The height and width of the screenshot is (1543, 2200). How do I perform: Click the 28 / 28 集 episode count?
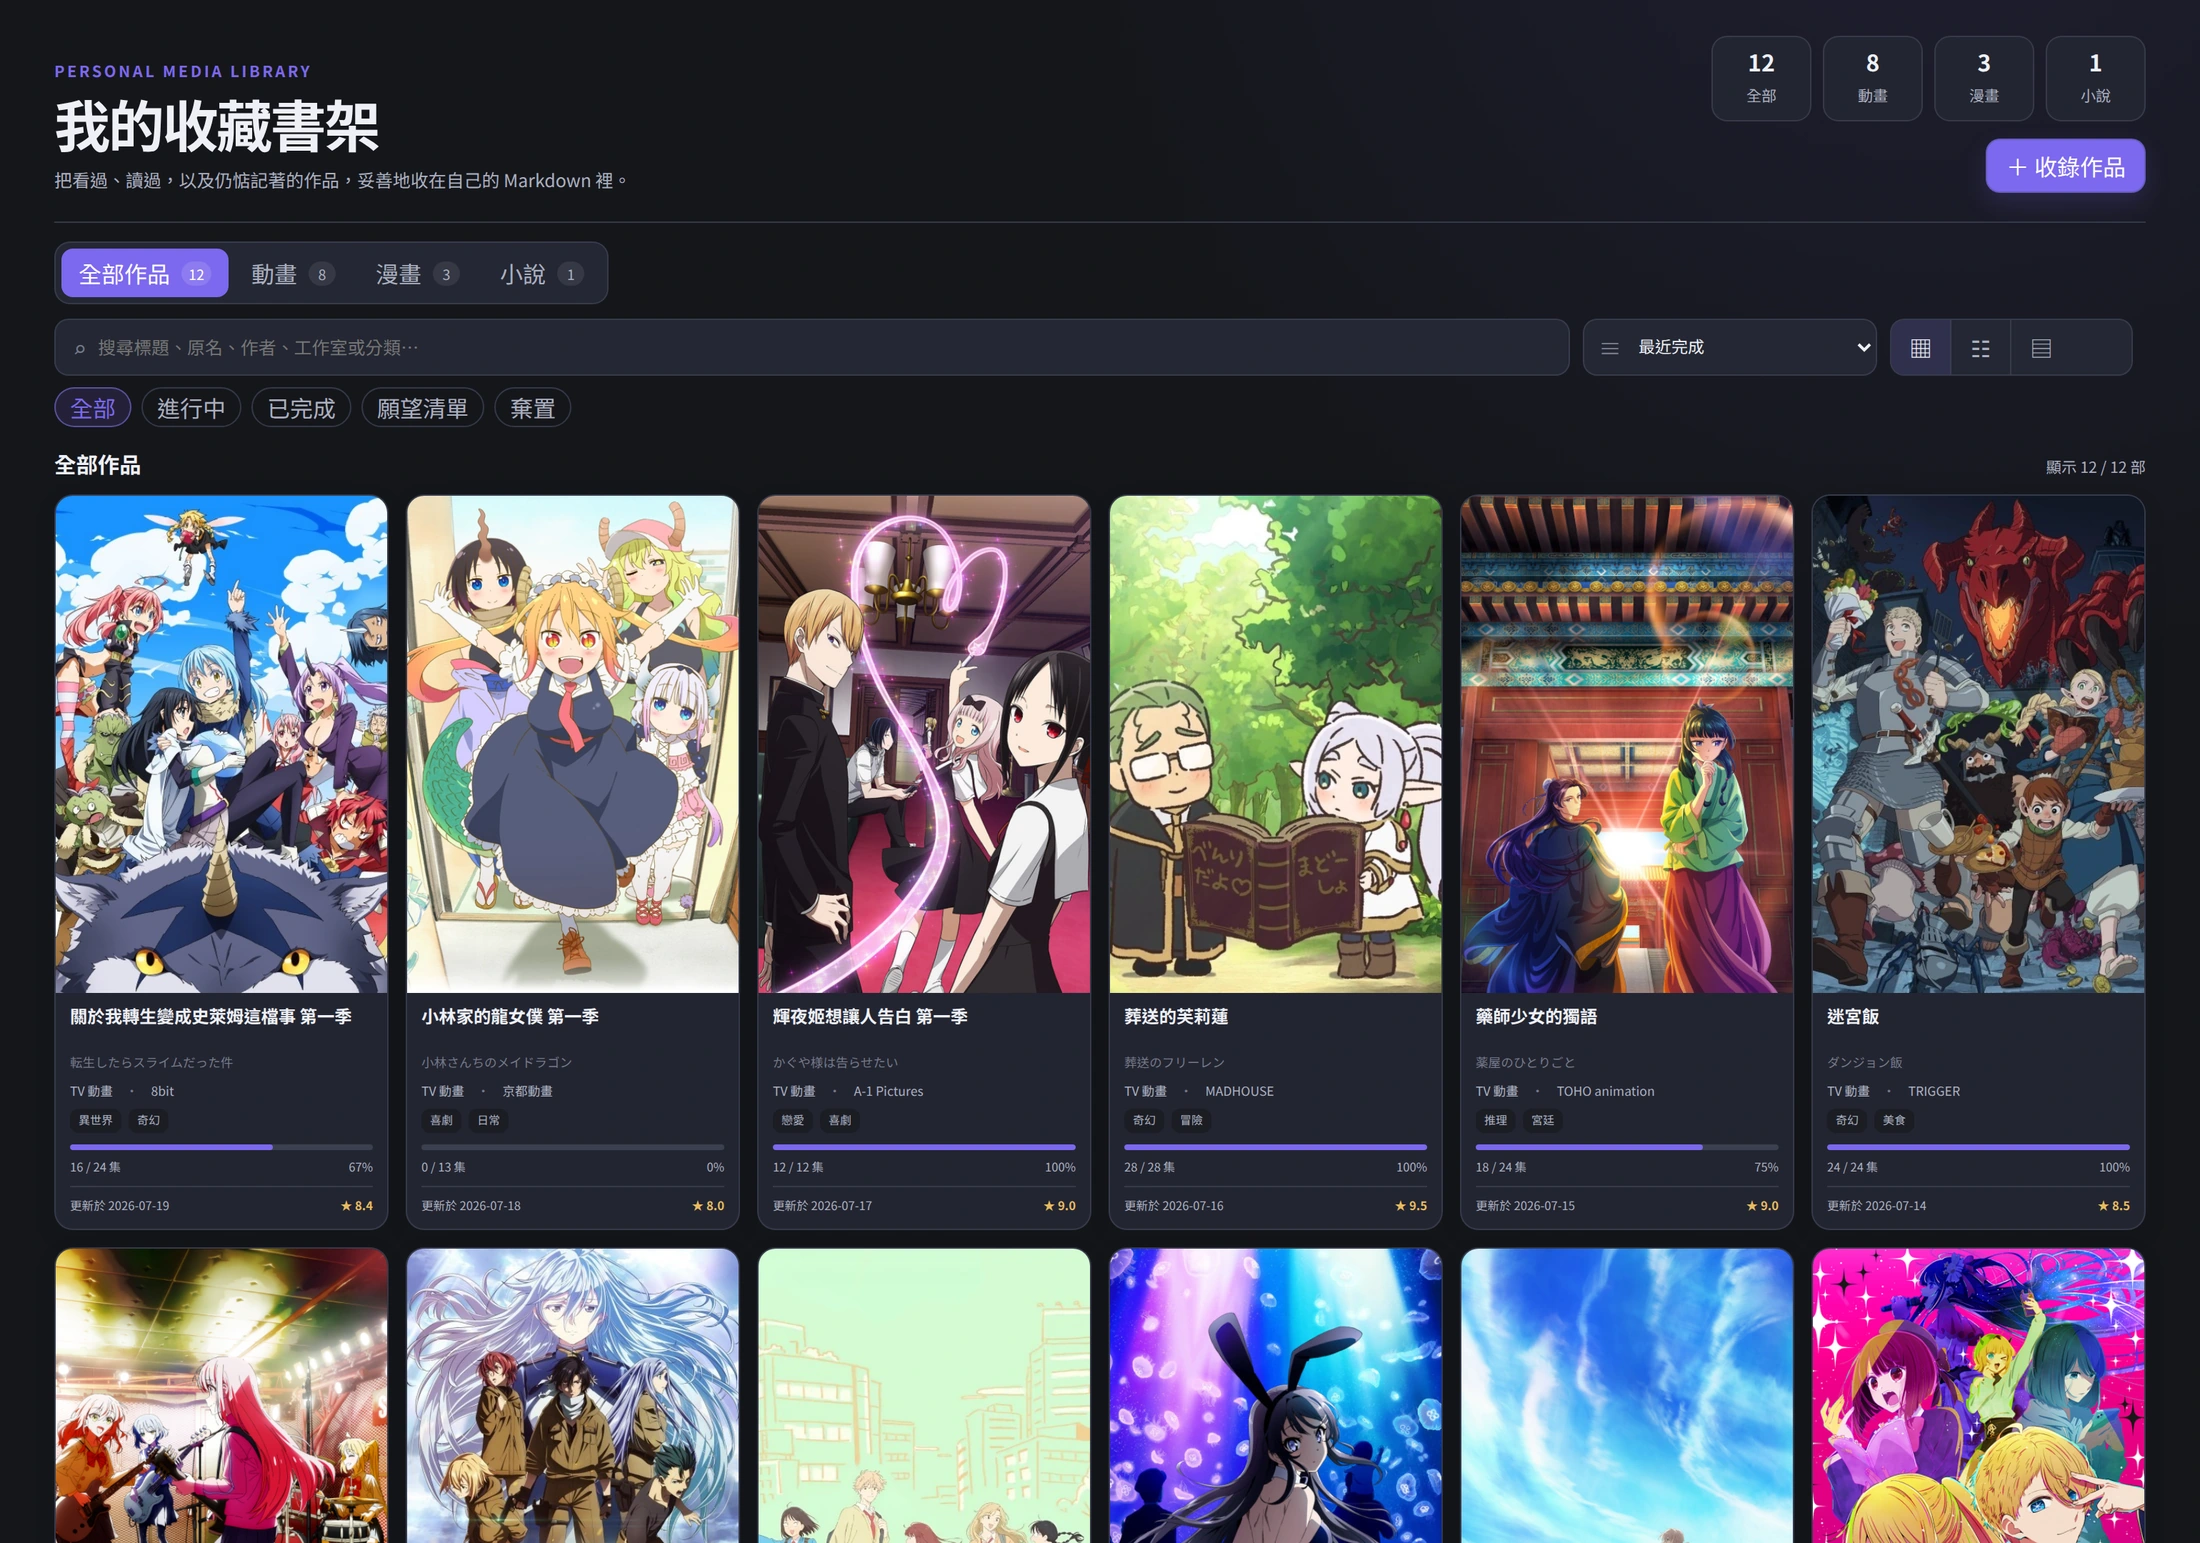[x=1149, y=1167]
